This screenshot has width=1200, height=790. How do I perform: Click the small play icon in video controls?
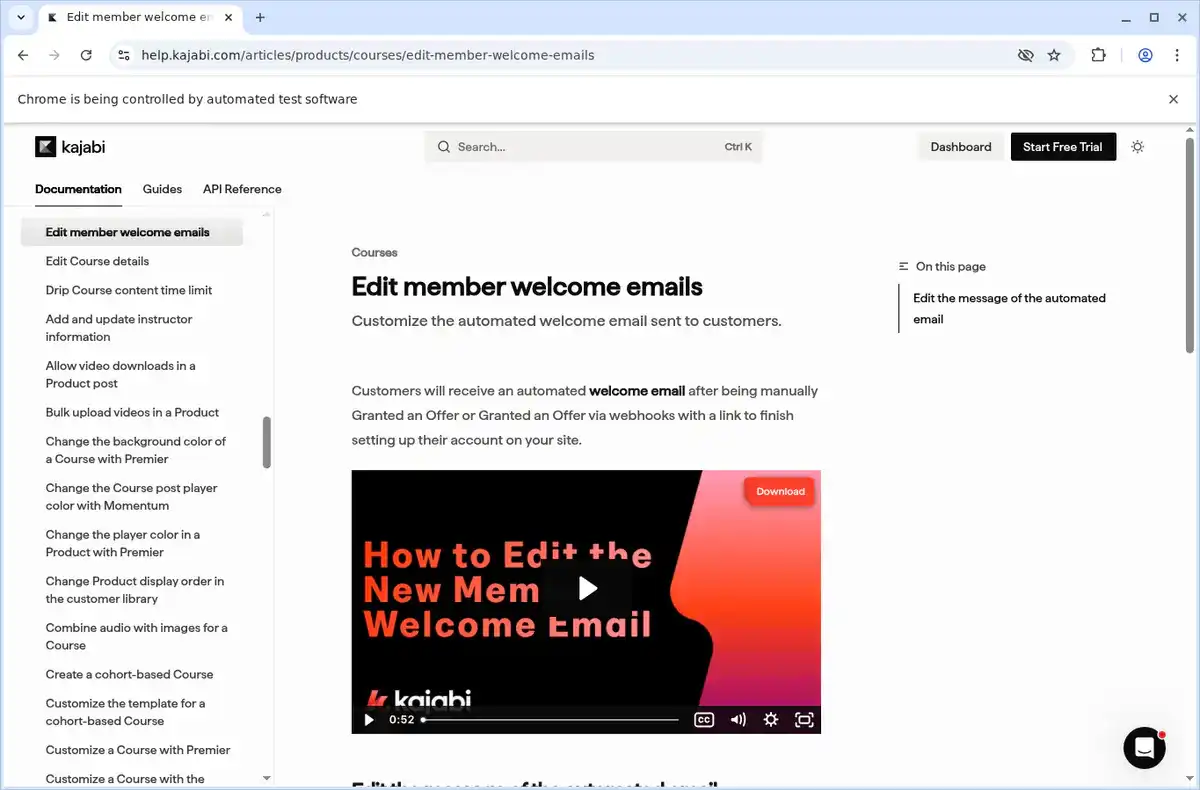point(369,719)
